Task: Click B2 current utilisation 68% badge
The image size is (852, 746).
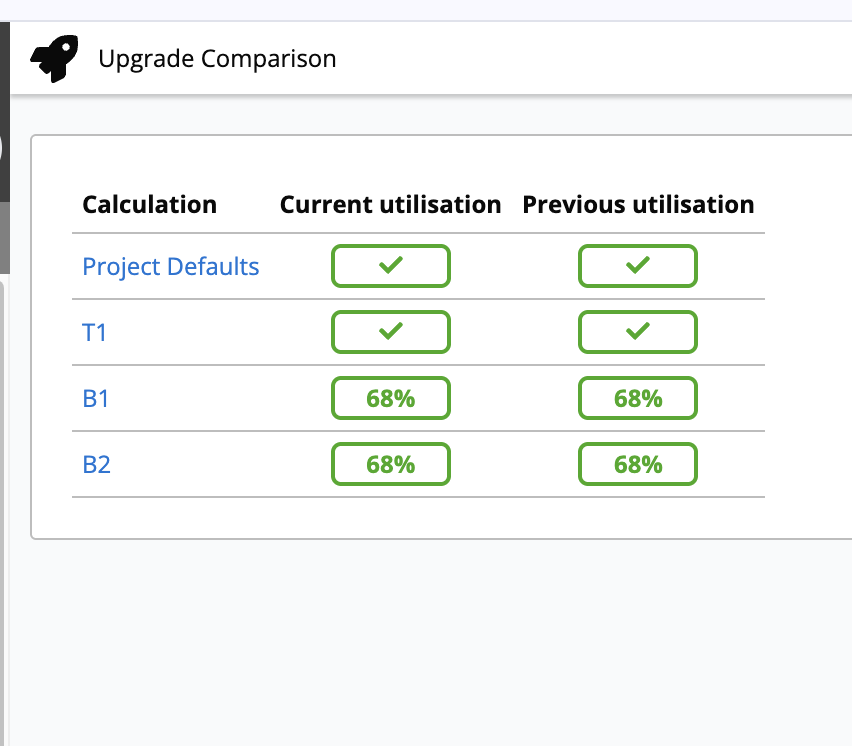Action: tap(390, 464)
